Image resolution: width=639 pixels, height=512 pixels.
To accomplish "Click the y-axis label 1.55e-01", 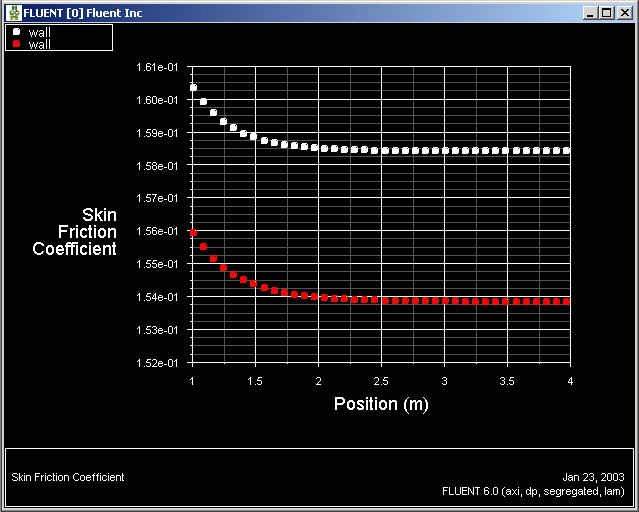I will 157,264.
